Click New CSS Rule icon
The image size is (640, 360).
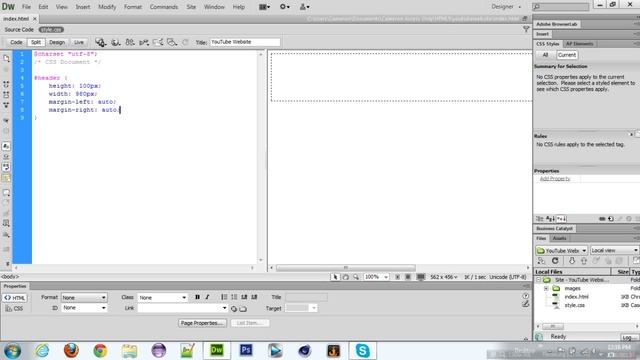[x=611, y=219]
